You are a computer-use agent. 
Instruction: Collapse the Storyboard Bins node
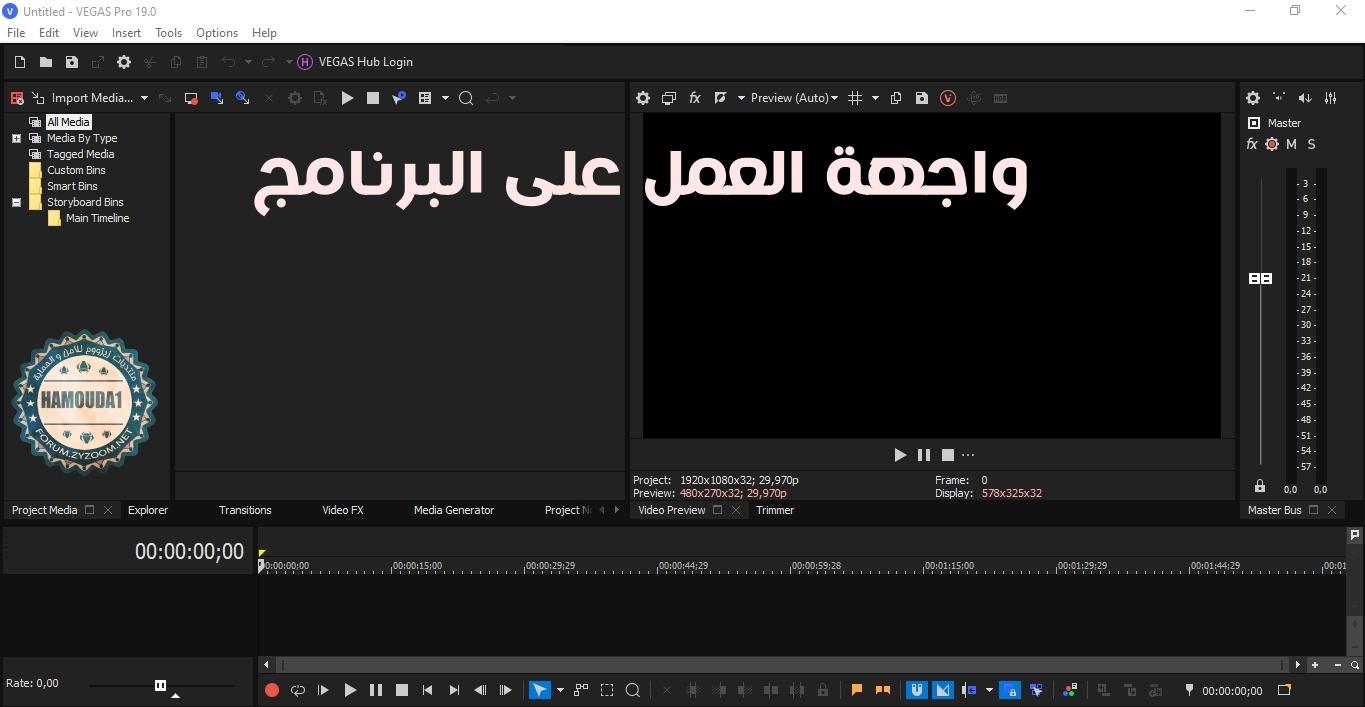click(16, 202)
